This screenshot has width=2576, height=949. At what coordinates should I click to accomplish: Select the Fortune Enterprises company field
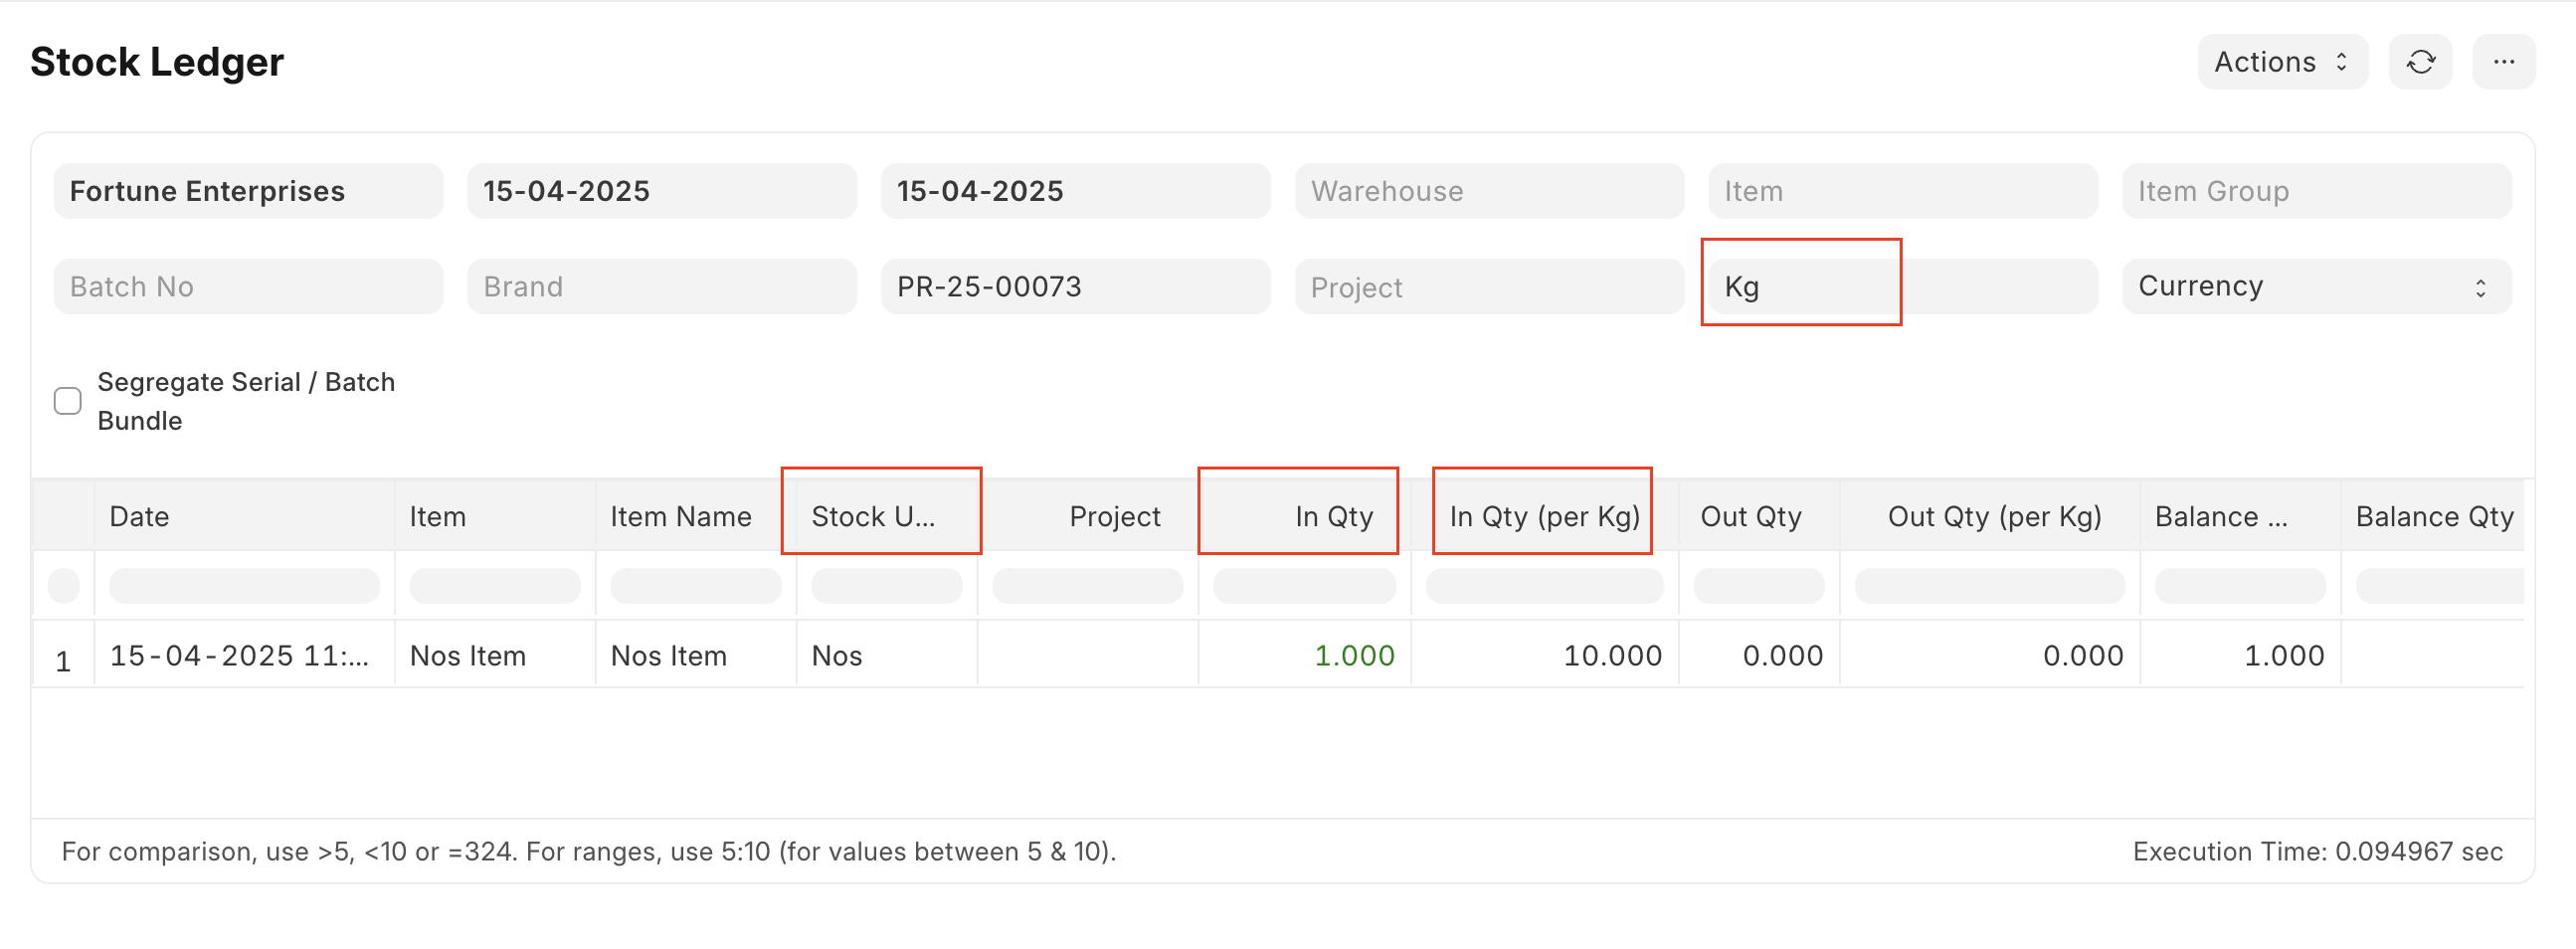coord(248,191)
